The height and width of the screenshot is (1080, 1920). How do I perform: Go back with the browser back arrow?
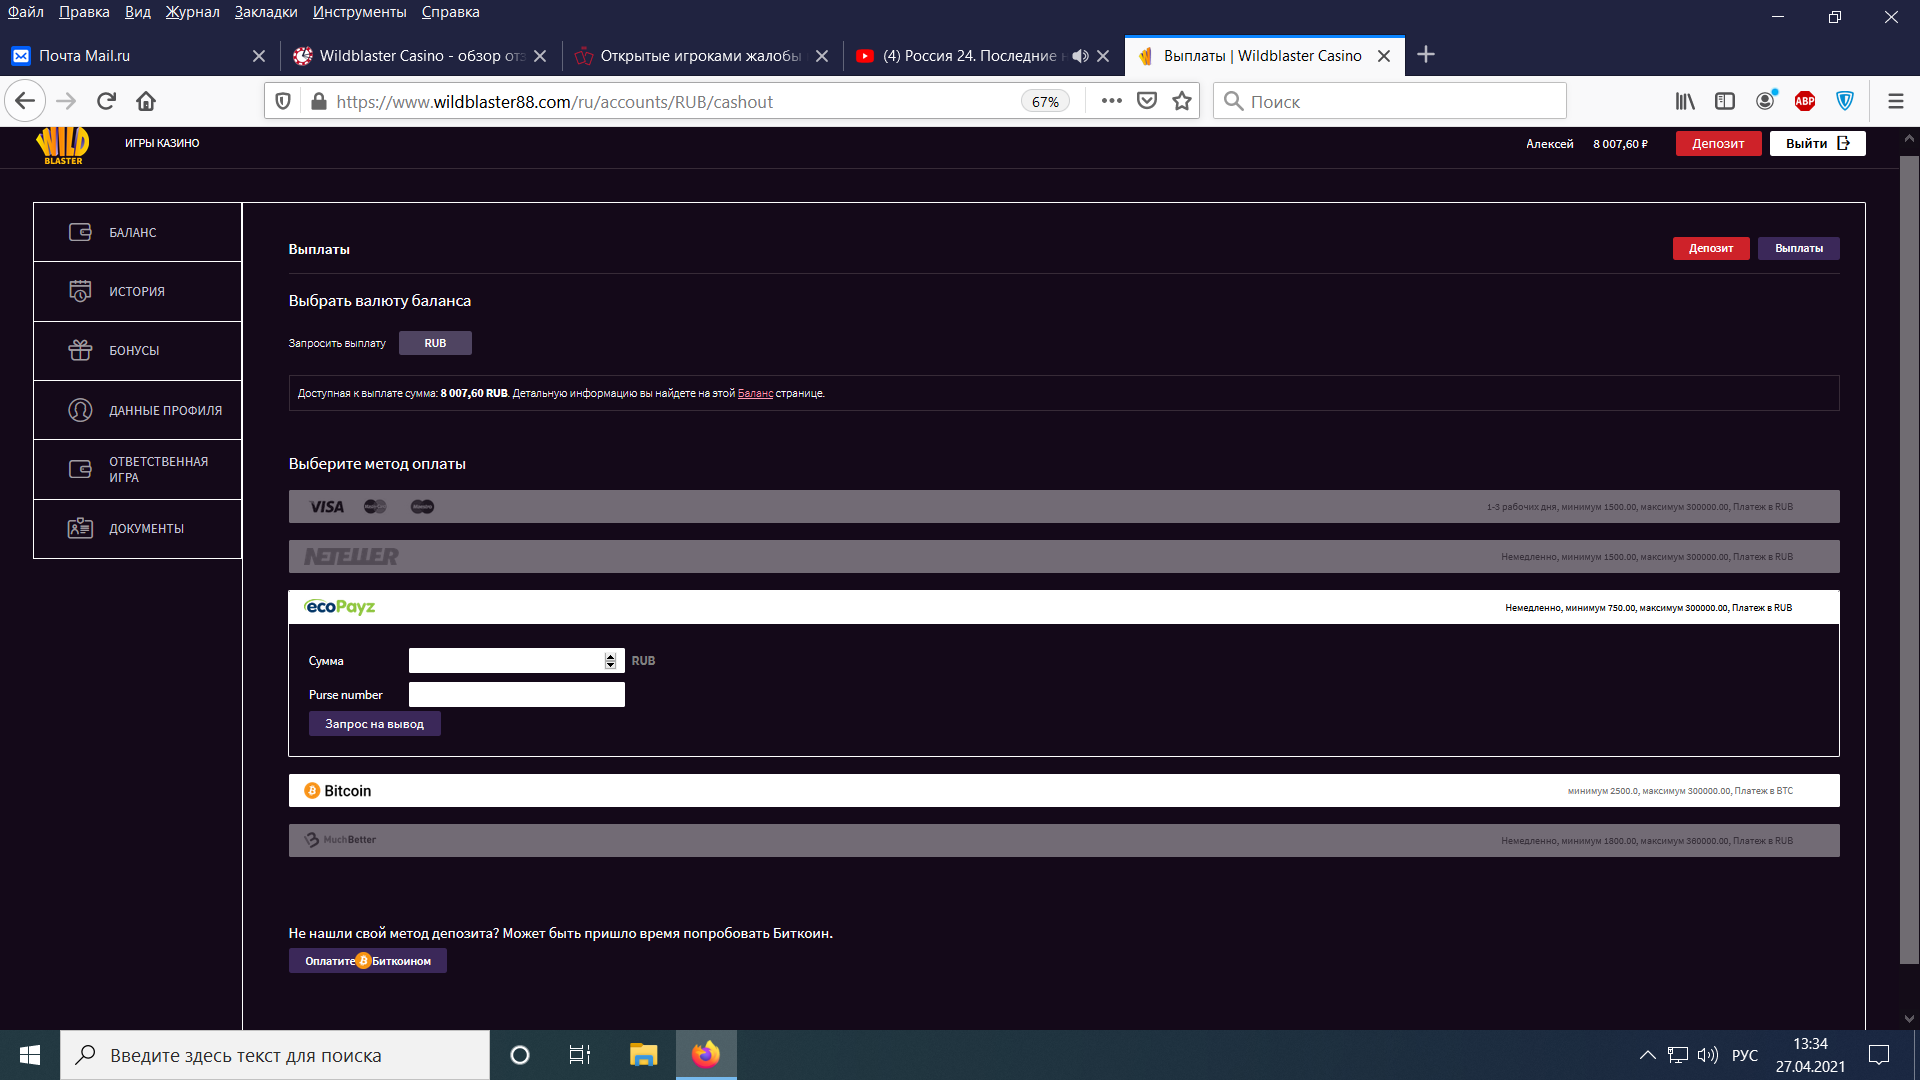(x=25, y=101)
